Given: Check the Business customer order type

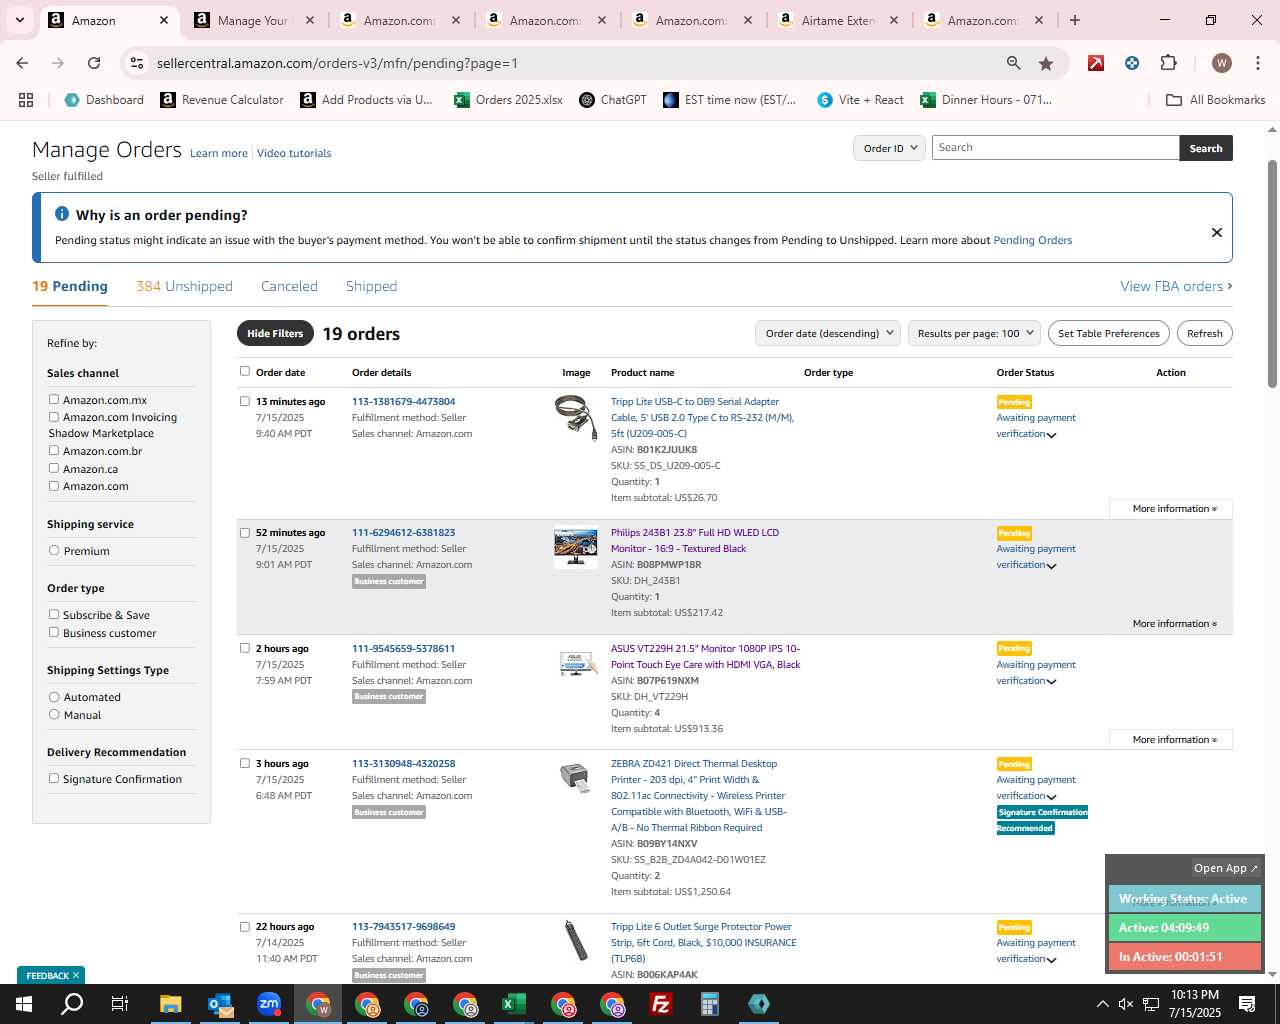Looking at the screenshot, I should (x=54, y=632).
